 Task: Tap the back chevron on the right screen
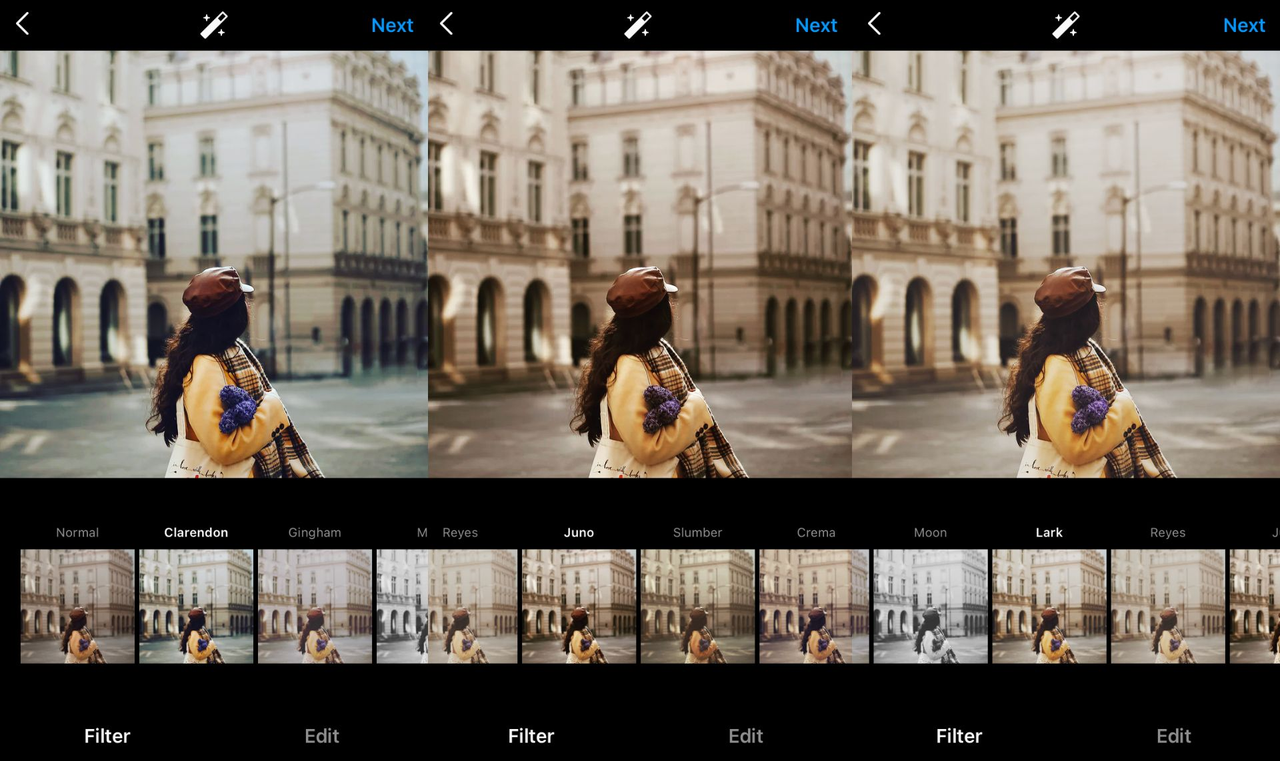pos(874,24)
